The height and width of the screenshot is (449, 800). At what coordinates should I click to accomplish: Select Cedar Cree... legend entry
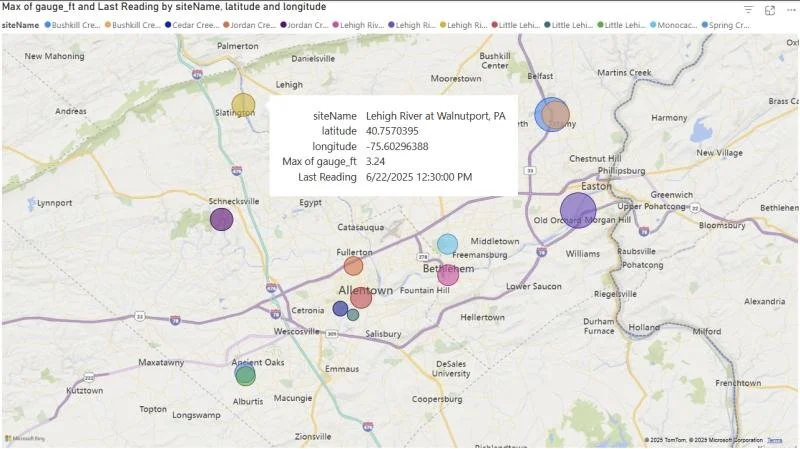192,24
